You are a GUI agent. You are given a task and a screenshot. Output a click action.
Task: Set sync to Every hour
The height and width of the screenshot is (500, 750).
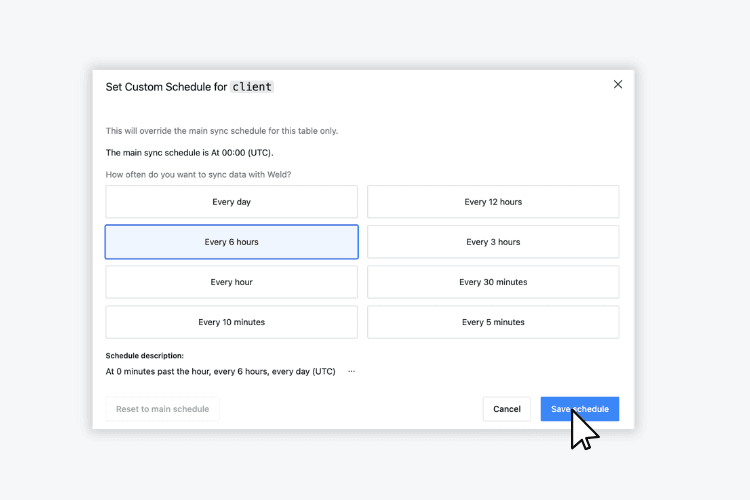[231, 282]
